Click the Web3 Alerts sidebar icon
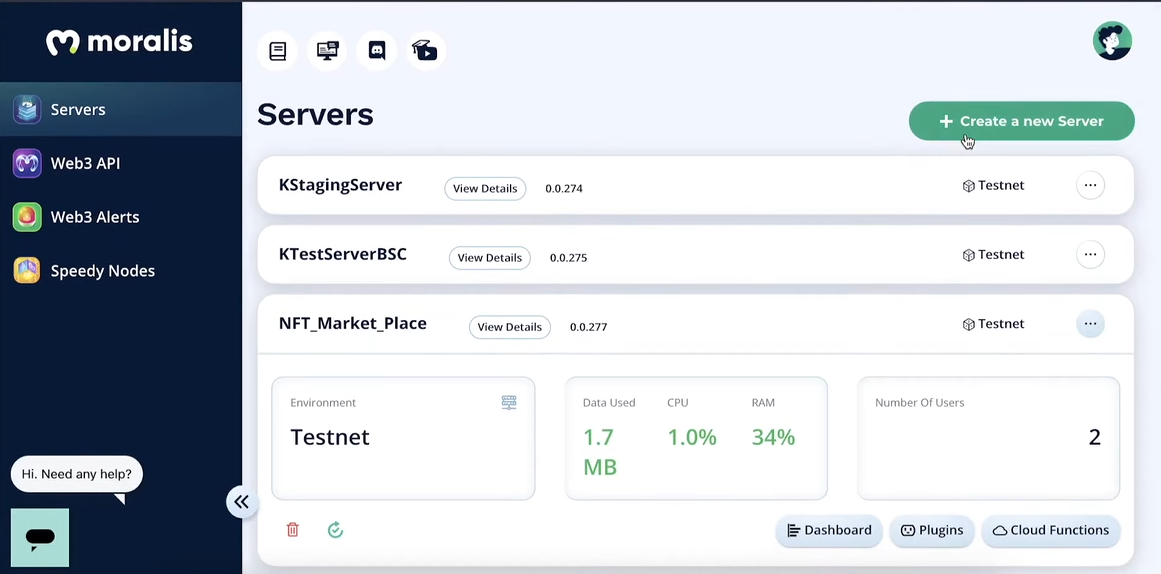This screenshot has height=574, width=1161. click(x=27, y=217)
